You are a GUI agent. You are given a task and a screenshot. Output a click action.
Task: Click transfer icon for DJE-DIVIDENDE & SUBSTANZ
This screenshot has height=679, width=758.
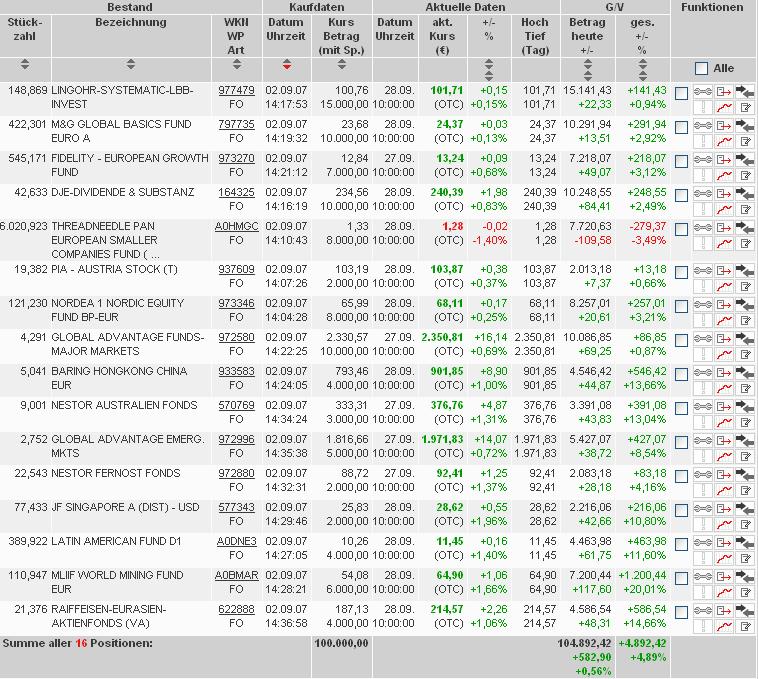[x=724, y=194]
